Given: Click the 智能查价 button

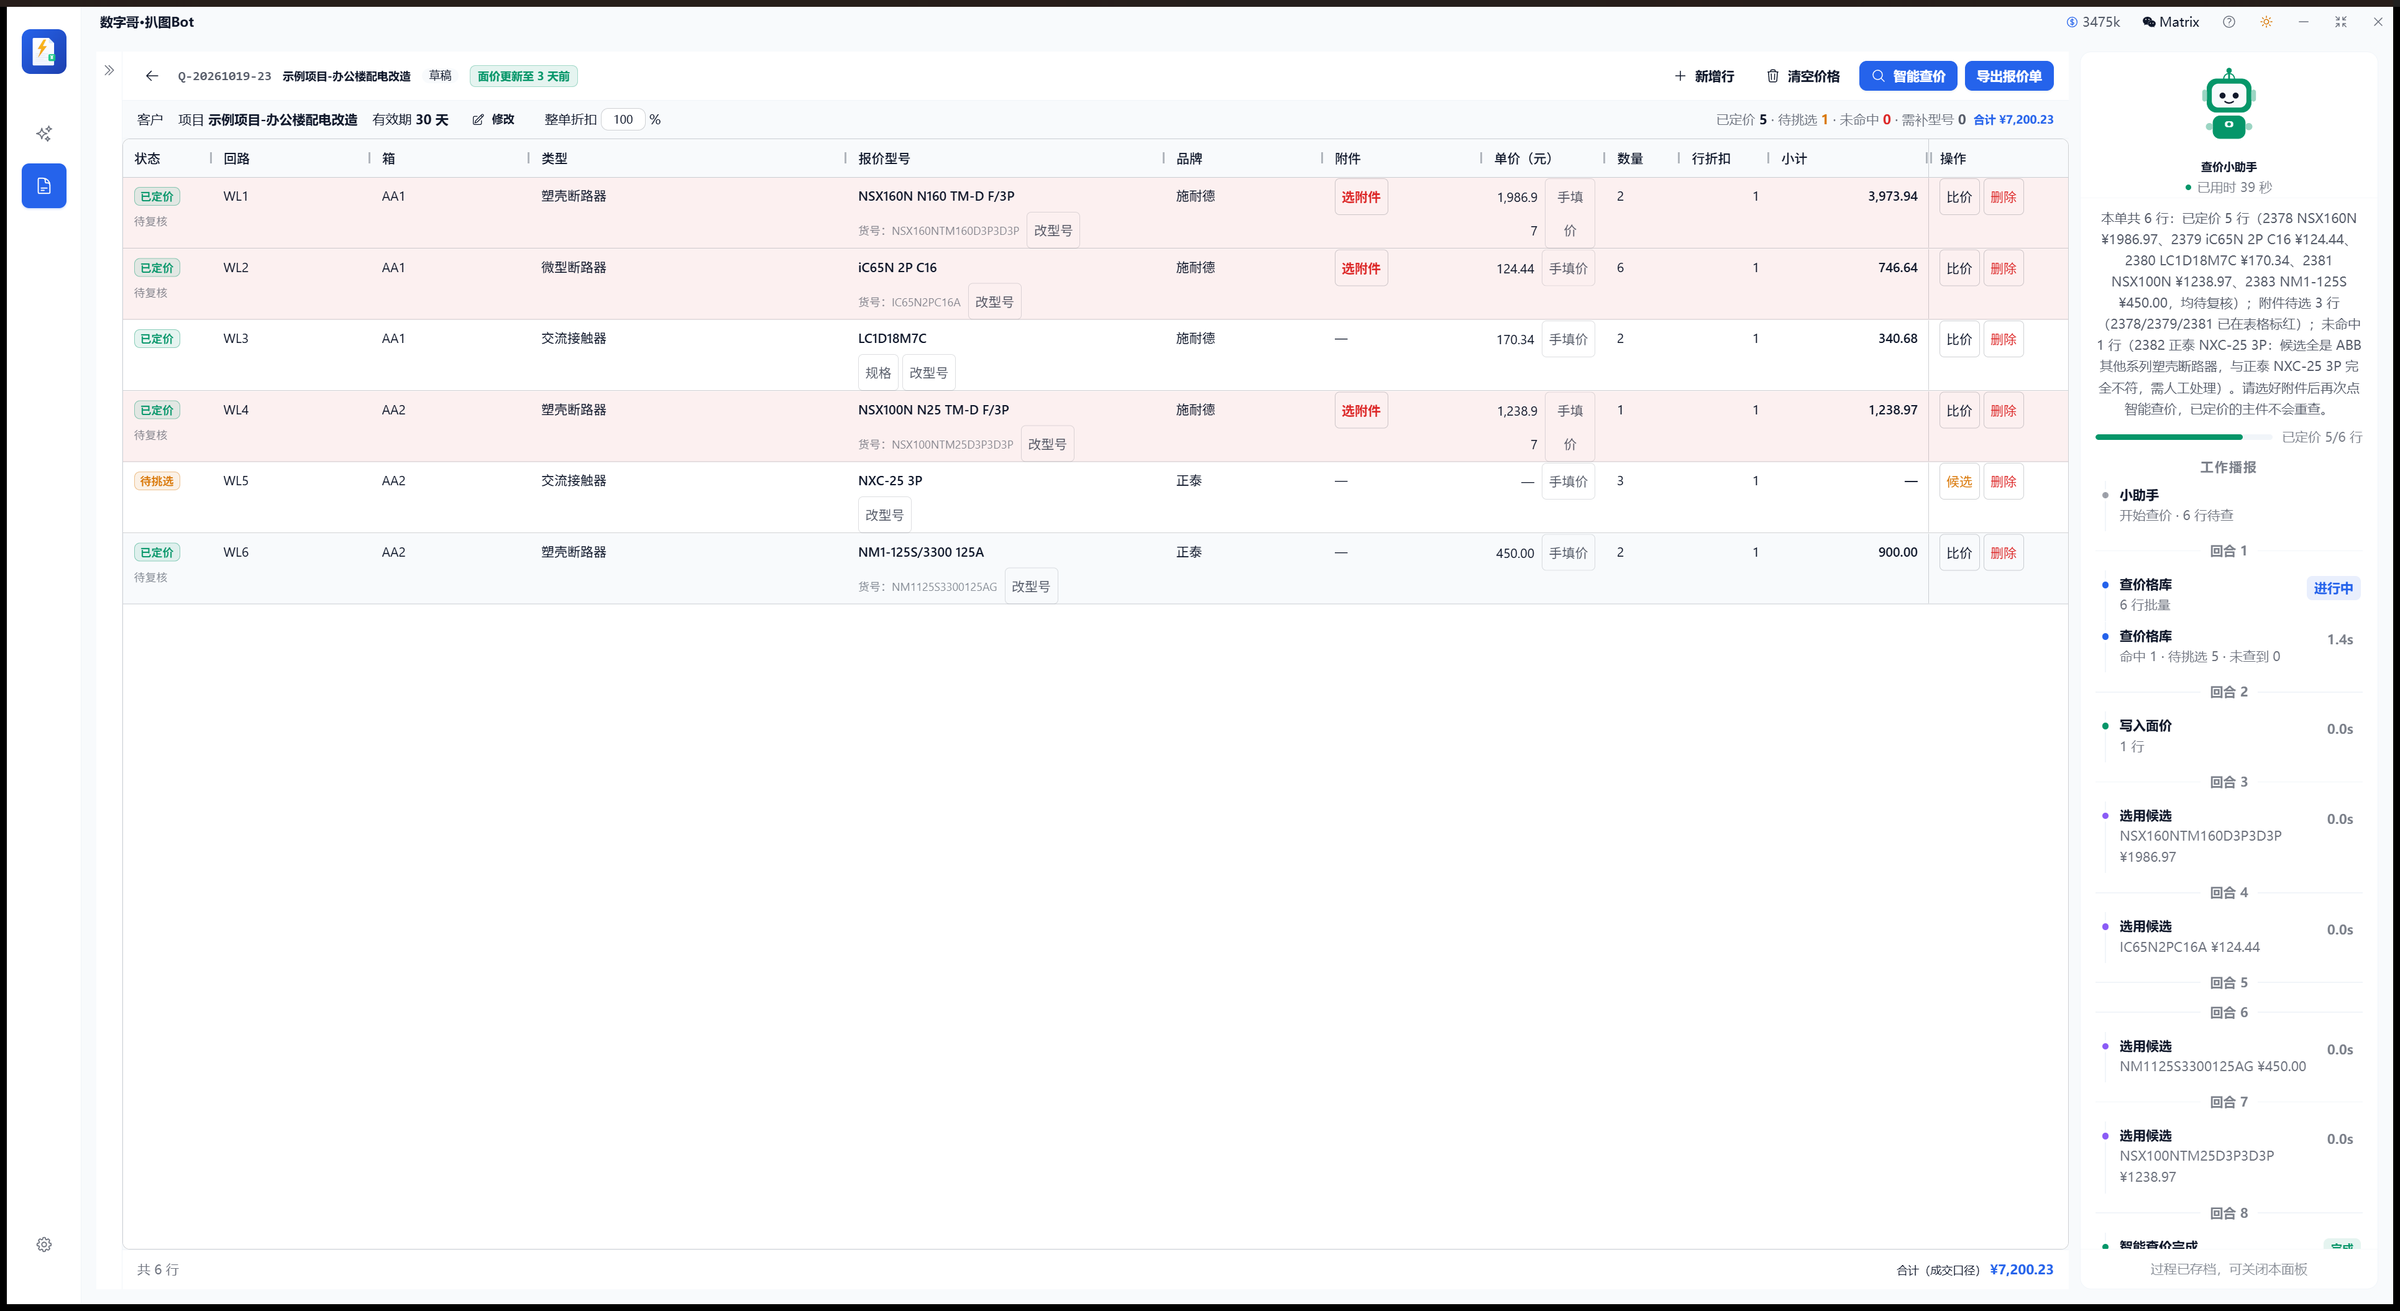Looking at the screenshot, I should click(1908, 76).
